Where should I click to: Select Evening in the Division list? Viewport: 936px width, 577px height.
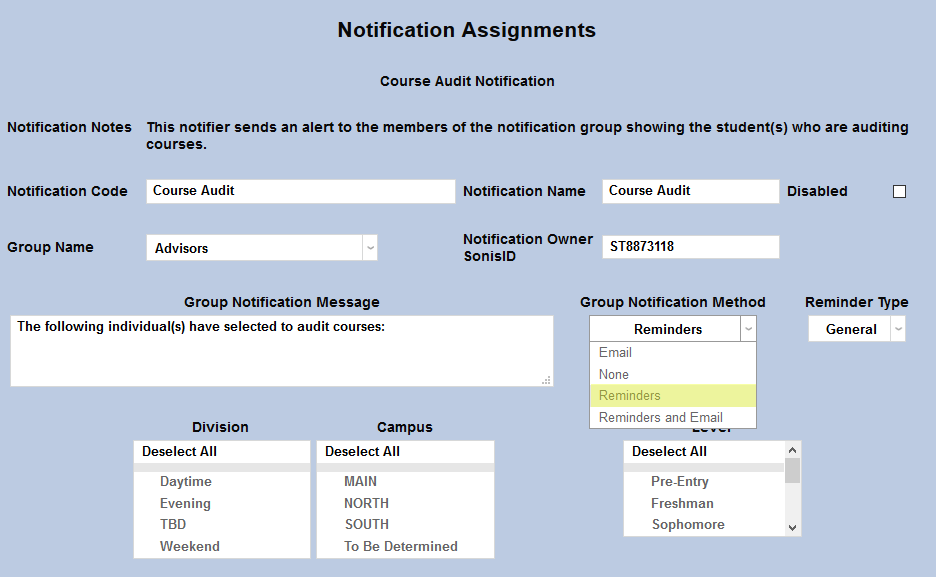[185, 503]
